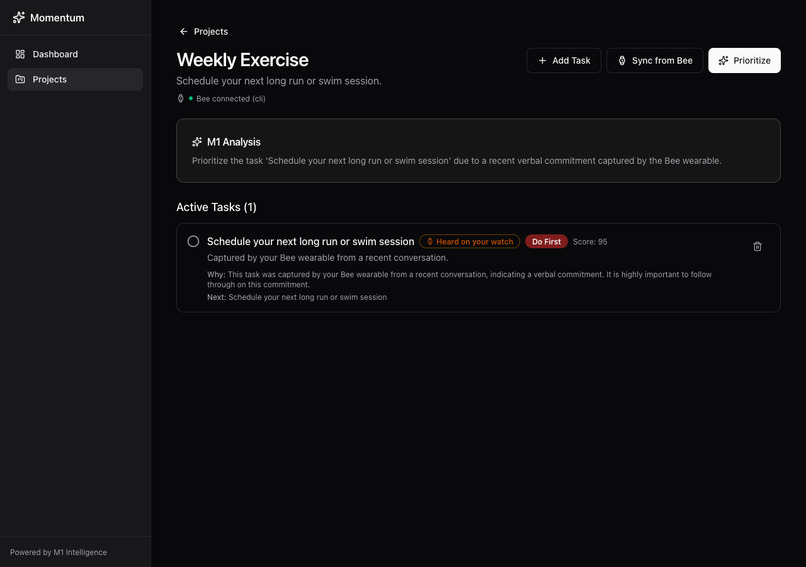Click the Add Task button
806x567 pixels.
pyautogui.click(x=564, y=61)
